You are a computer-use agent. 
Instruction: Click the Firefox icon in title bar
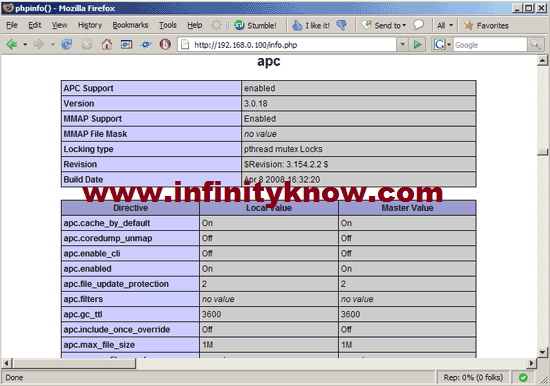point(8,7)
